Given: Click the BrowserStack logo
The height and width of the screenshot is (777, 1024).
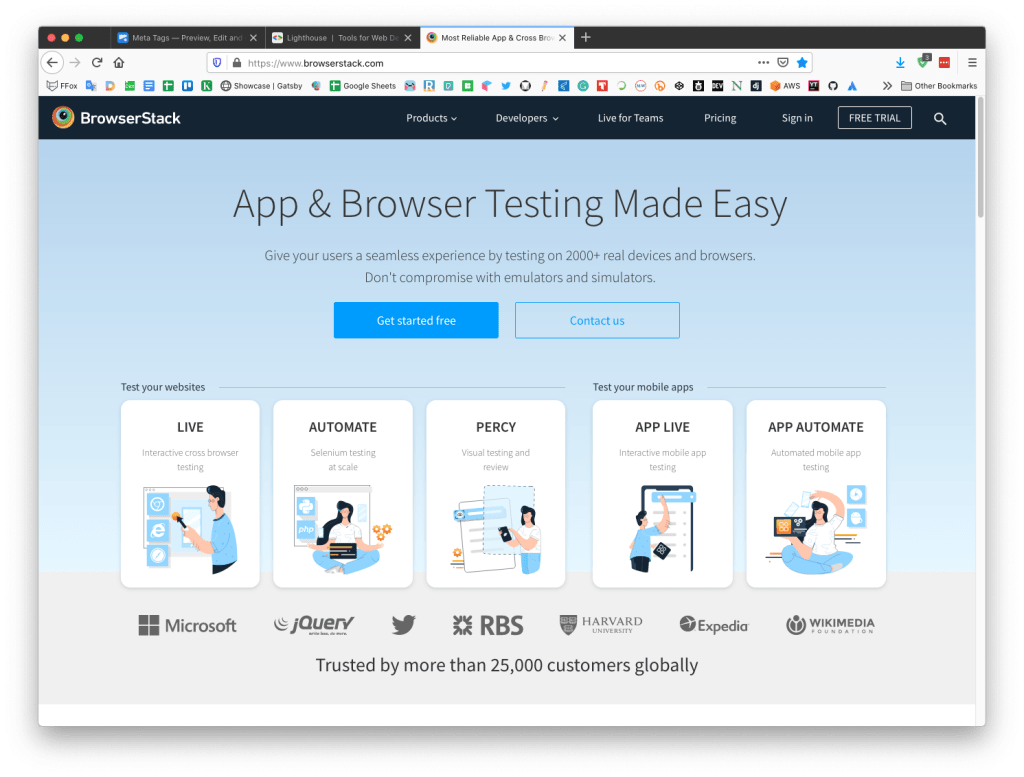Looking at the screenshot, I should 116,118.
